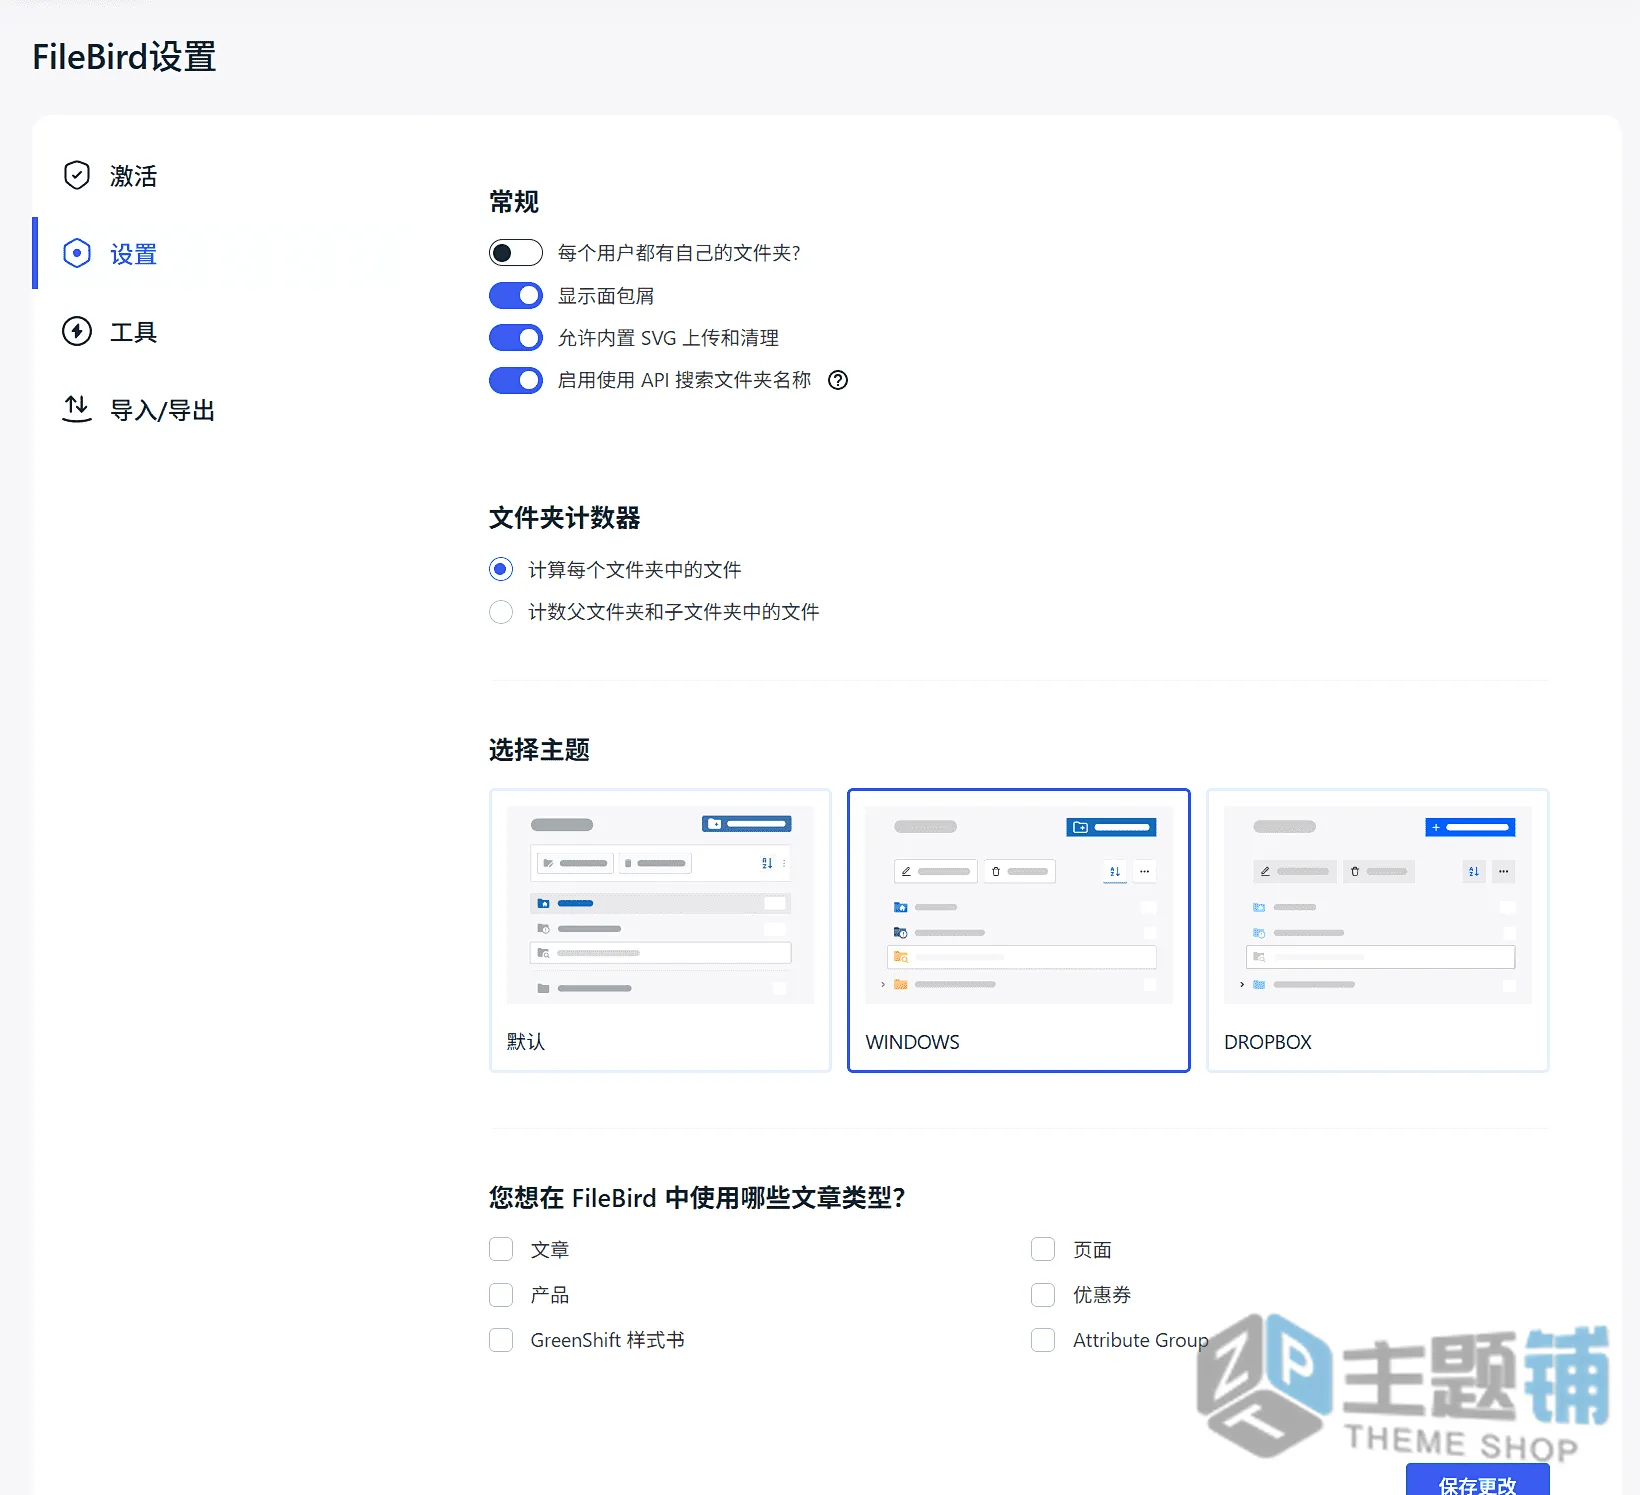1640x1495 pixels.
Task: Click the help question mark icon next to API search option
Action: [838, 380]
